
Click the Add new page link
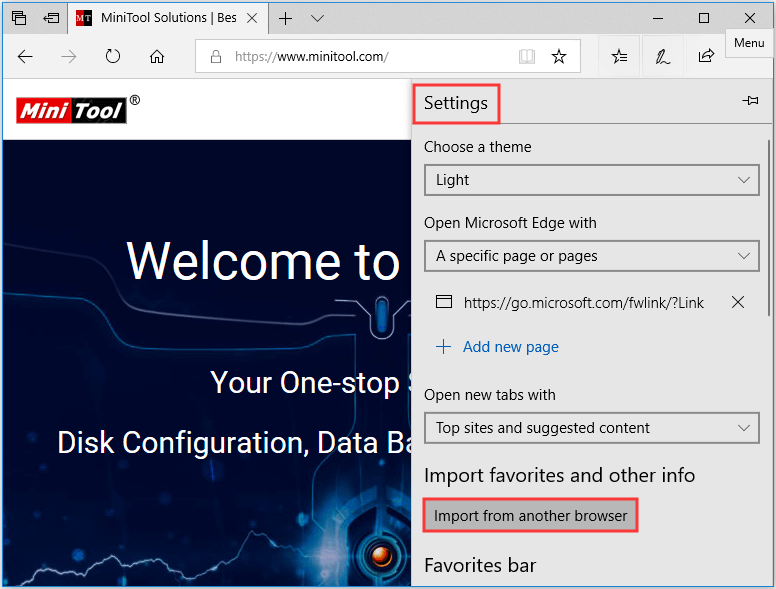click(510, 347)
